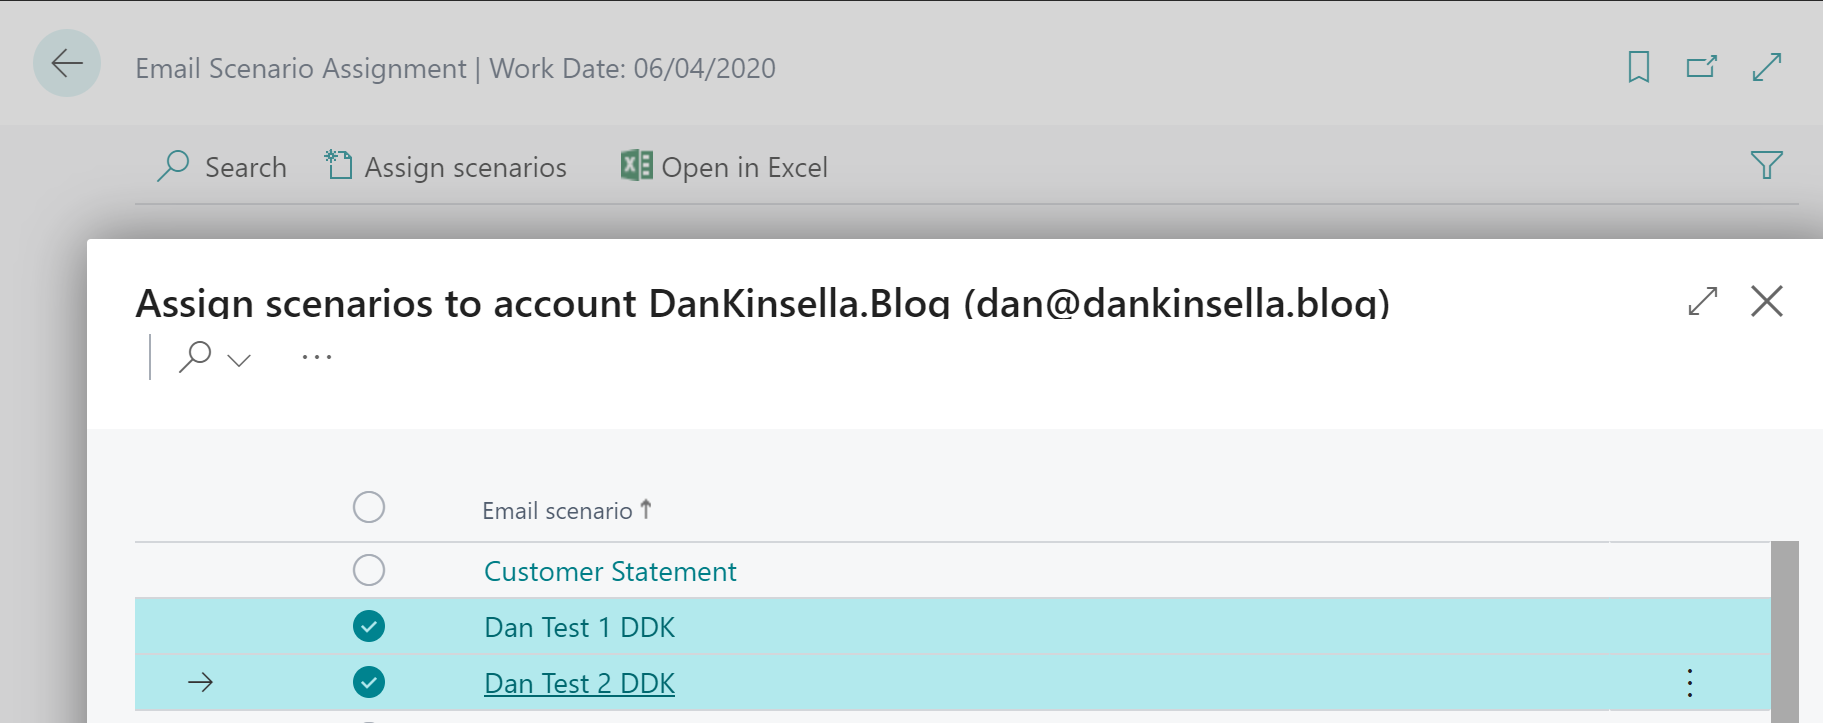Viewport: 1823px width, 723px height.
Task: Expand the search dropdown chevron in the dialog
Action: coord(239,360)
